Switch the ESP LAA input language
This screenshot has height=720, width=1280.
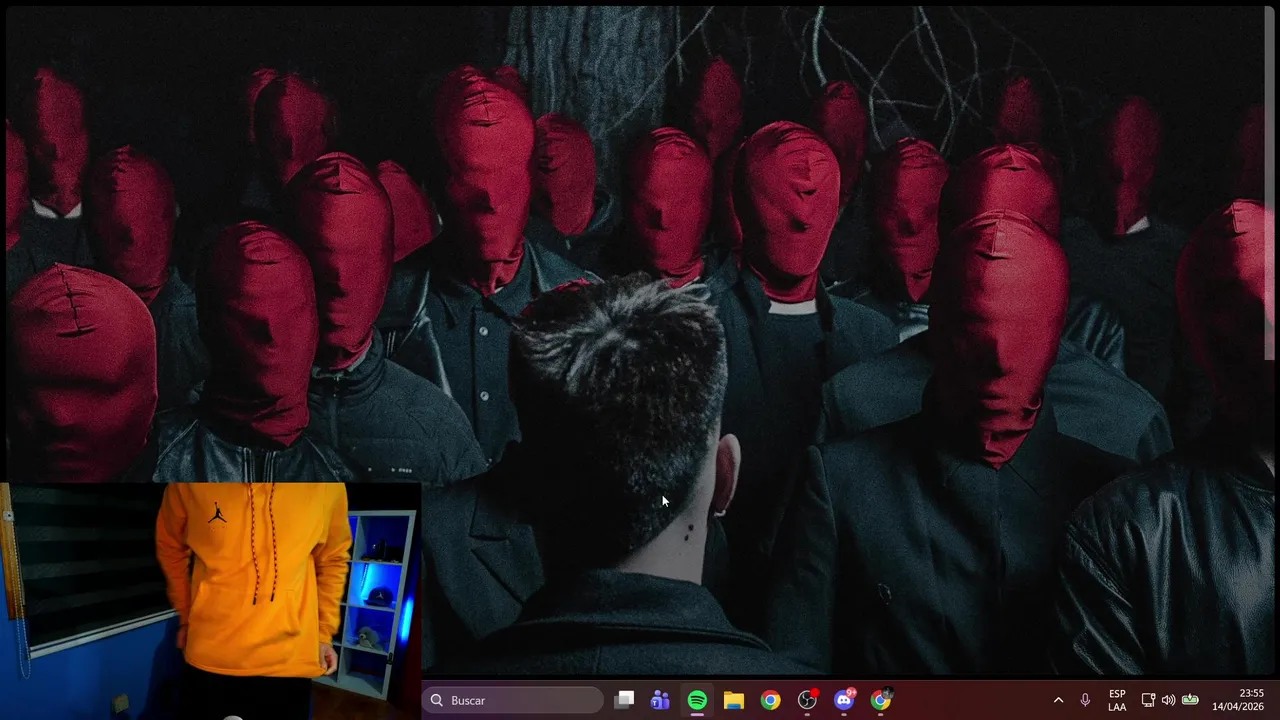coord(1117,700)
